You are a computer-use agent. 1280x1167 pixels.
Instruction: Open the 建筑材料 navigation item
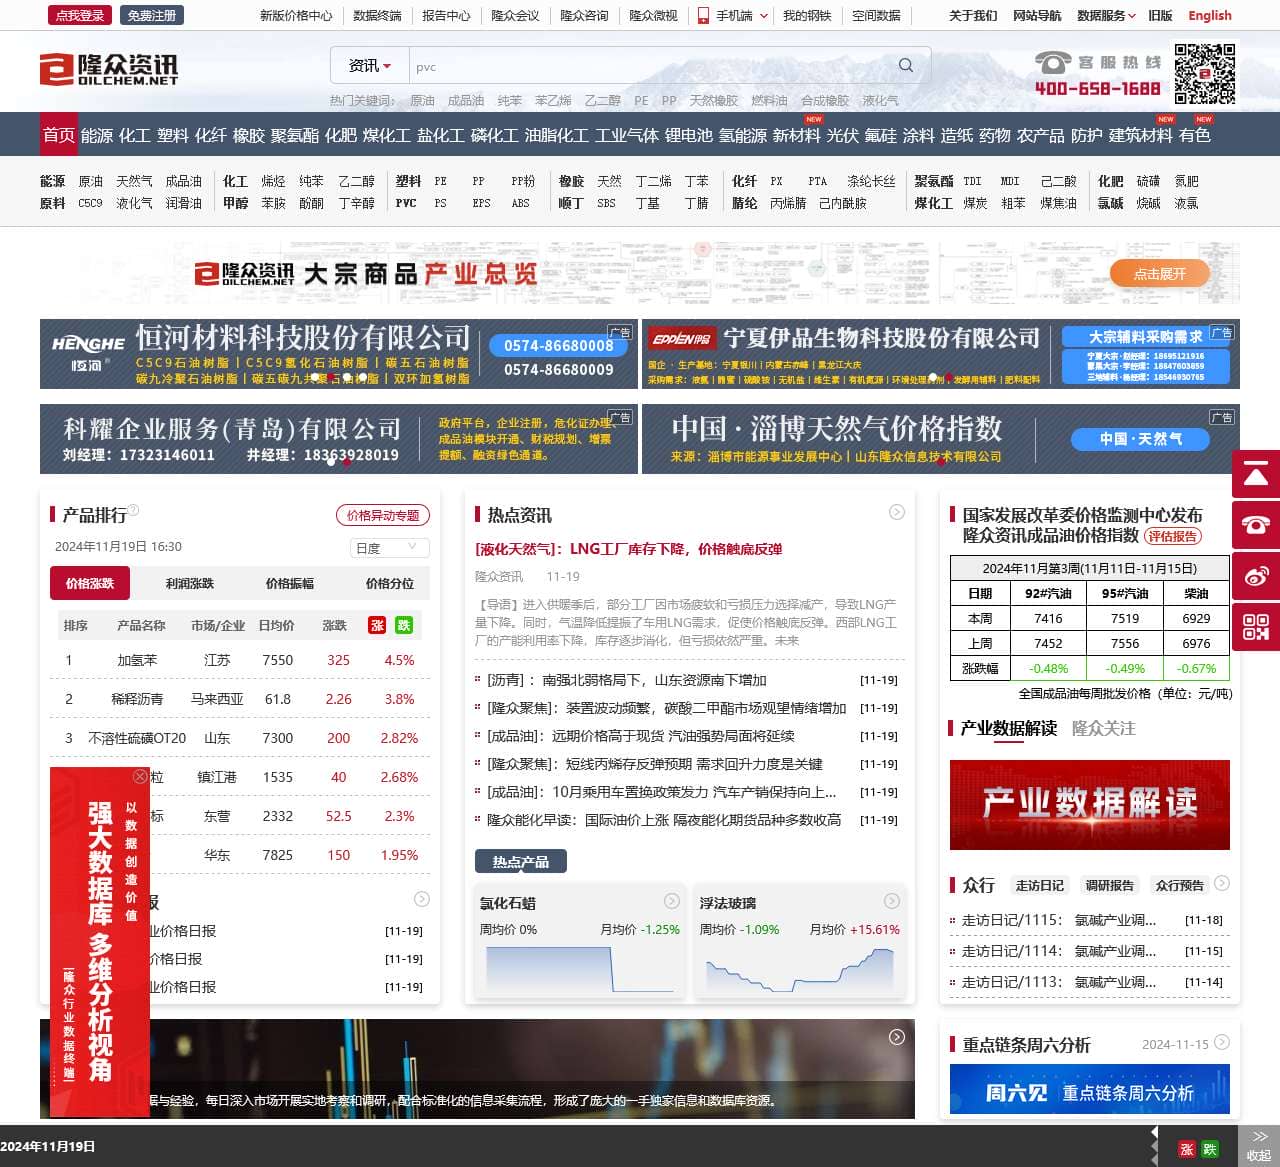coord(1141,135)
